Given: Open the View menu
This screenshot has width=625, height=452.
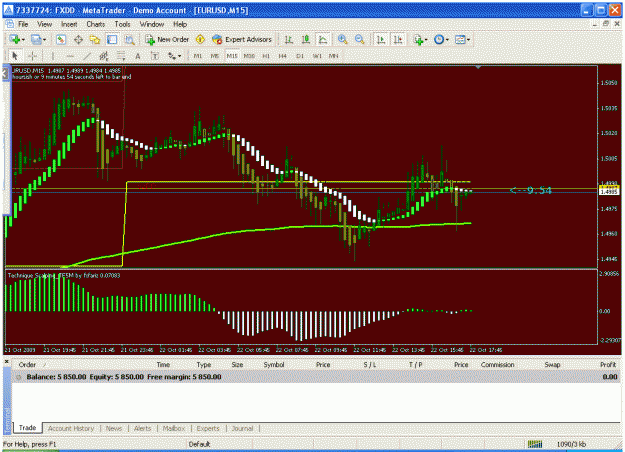Looking at the screenshot, I should coord(44,24).
